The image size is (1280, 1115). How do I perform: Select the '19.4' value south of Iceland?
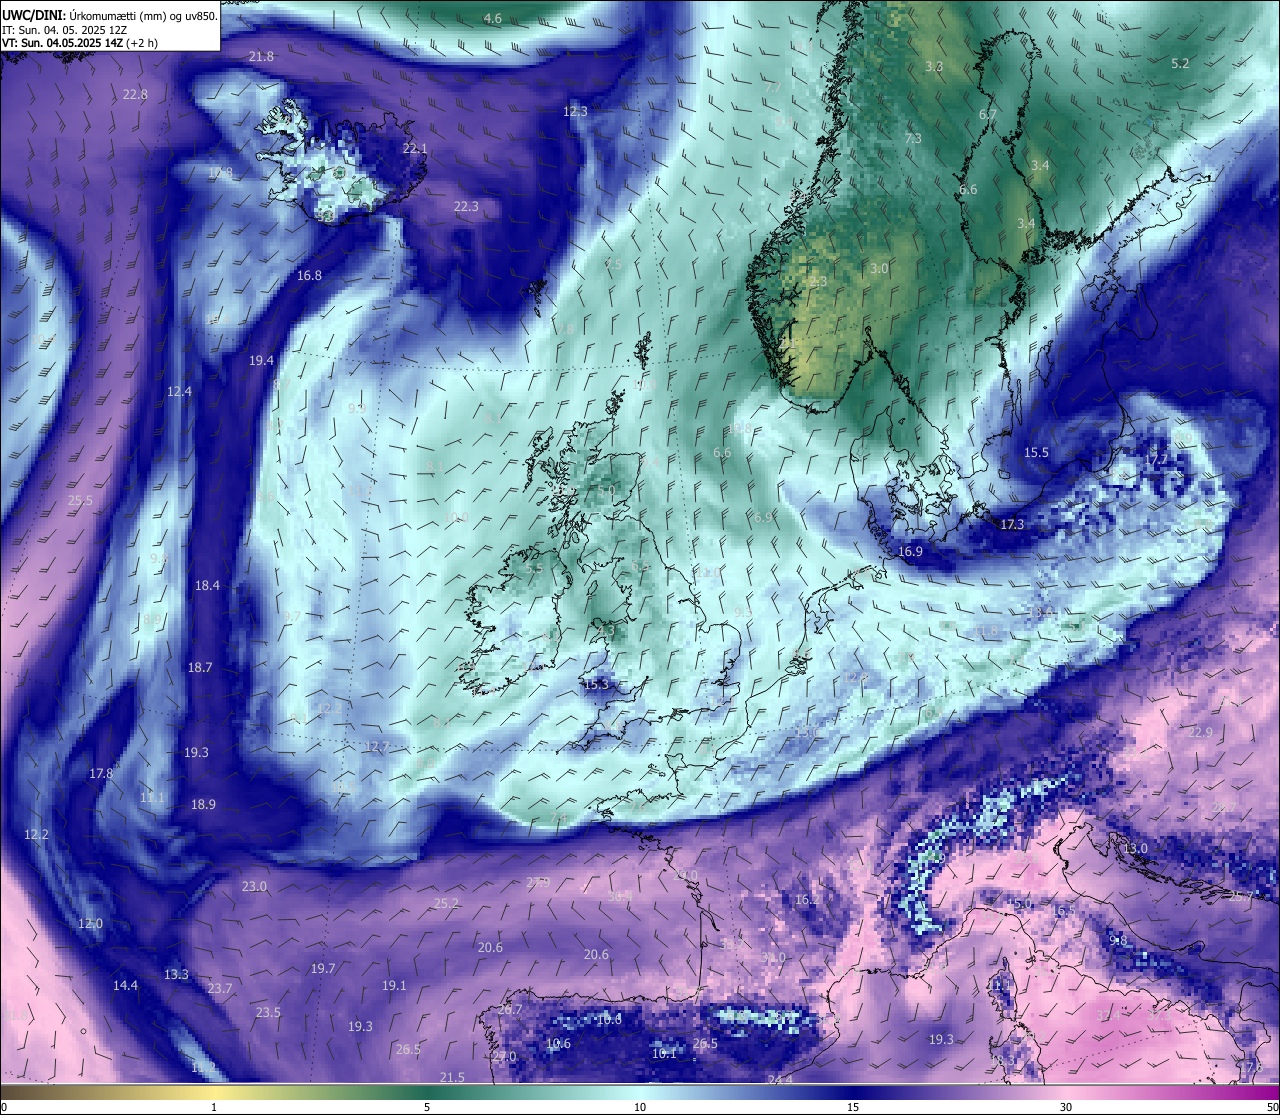tap(261, 361)
